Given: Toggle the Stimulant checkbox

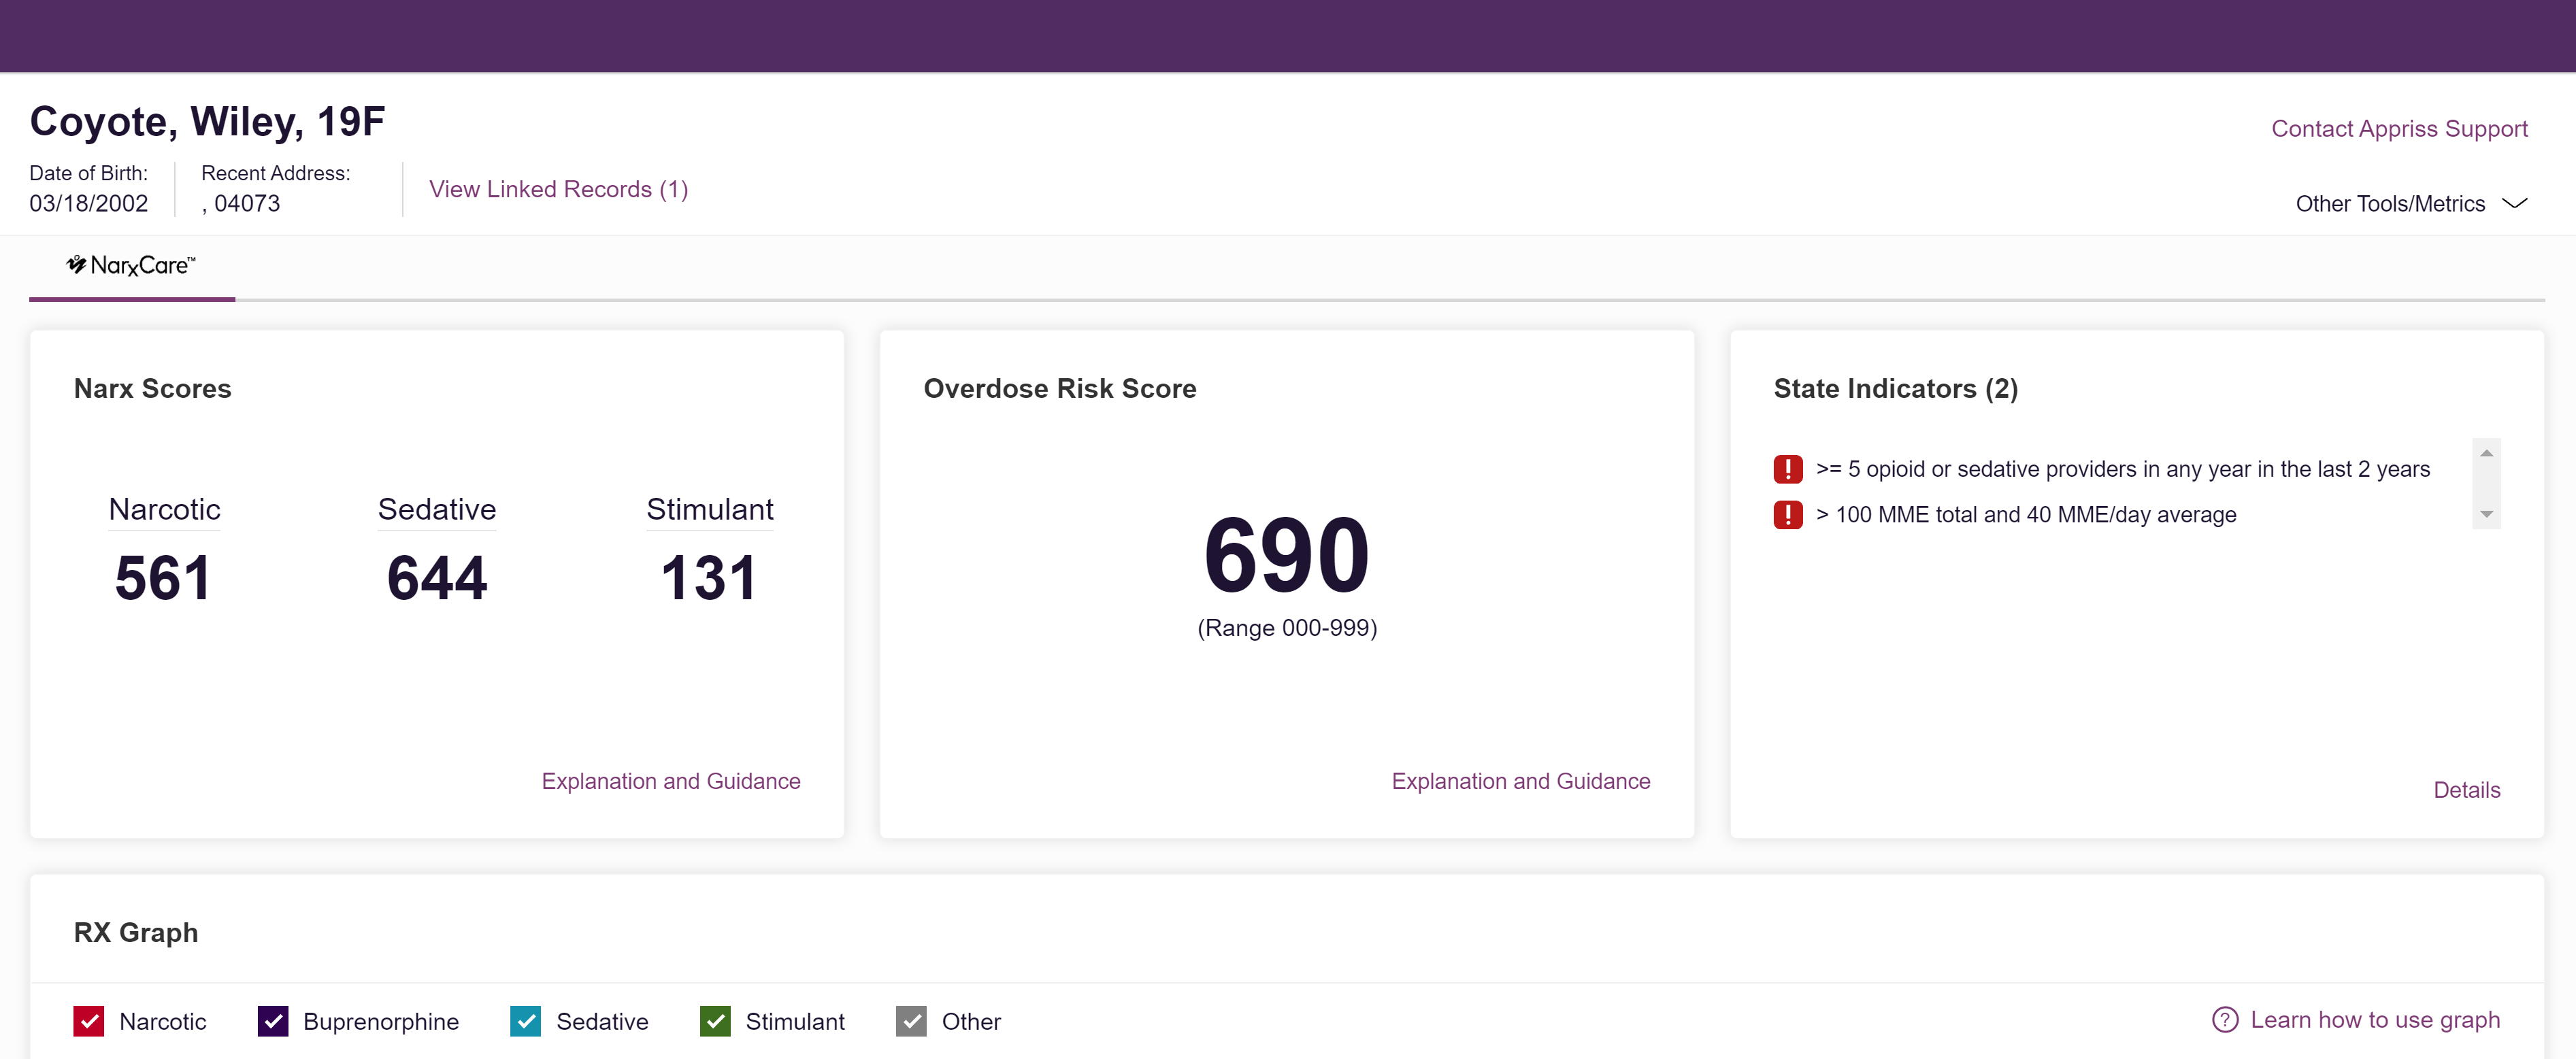Looking at the screenshot, I should (x=715, y=1021).
